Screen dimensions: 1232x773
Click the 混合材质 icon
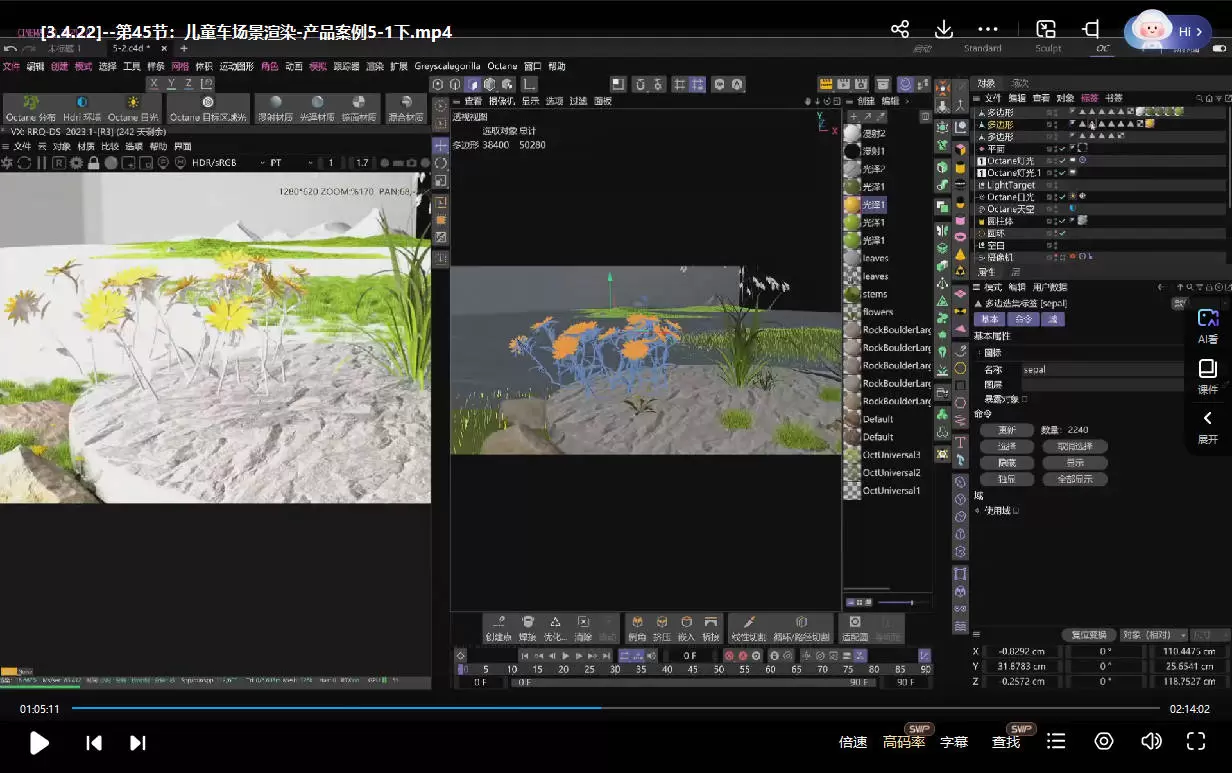406,103
